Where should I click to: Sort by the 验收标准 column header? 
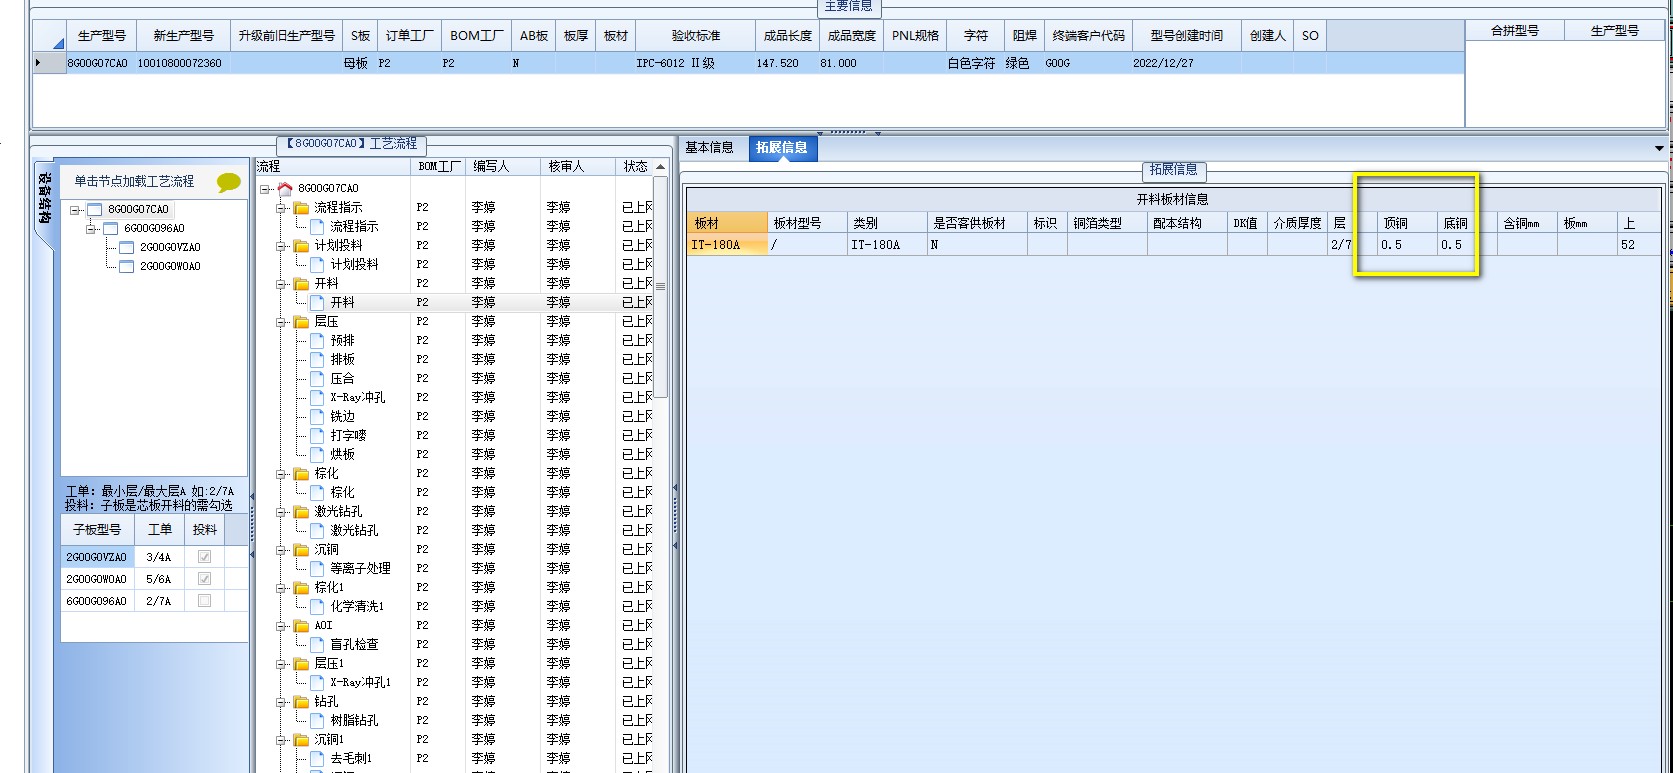click(696, 35)
